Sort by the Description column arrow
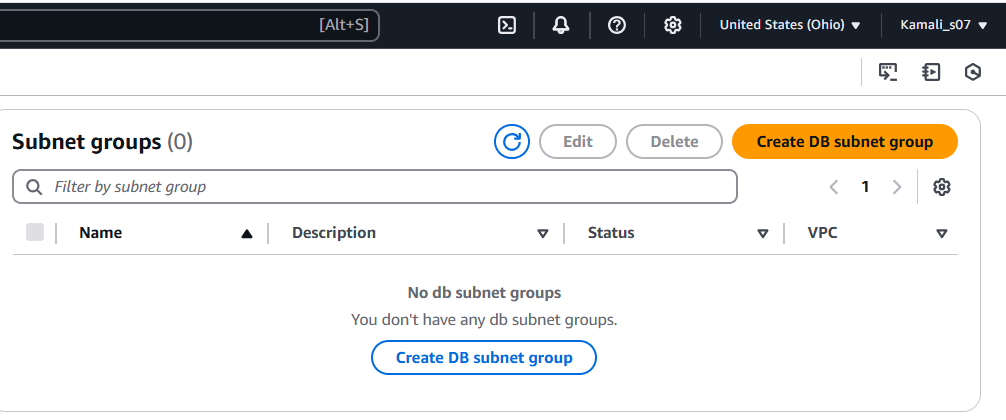The height and width of the screenshot is (420, 1006). point(543,234)
